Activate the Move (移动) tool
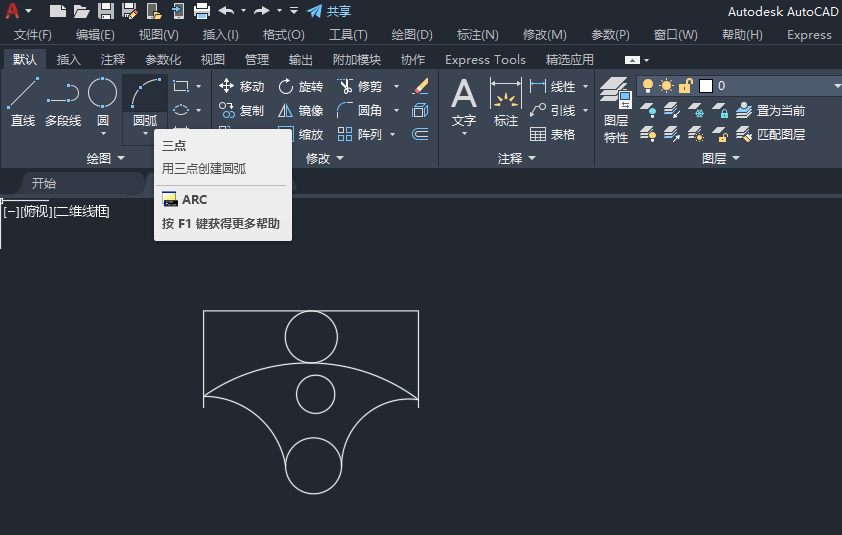Viewport: 842px width, 535px height. coord(242,86)
